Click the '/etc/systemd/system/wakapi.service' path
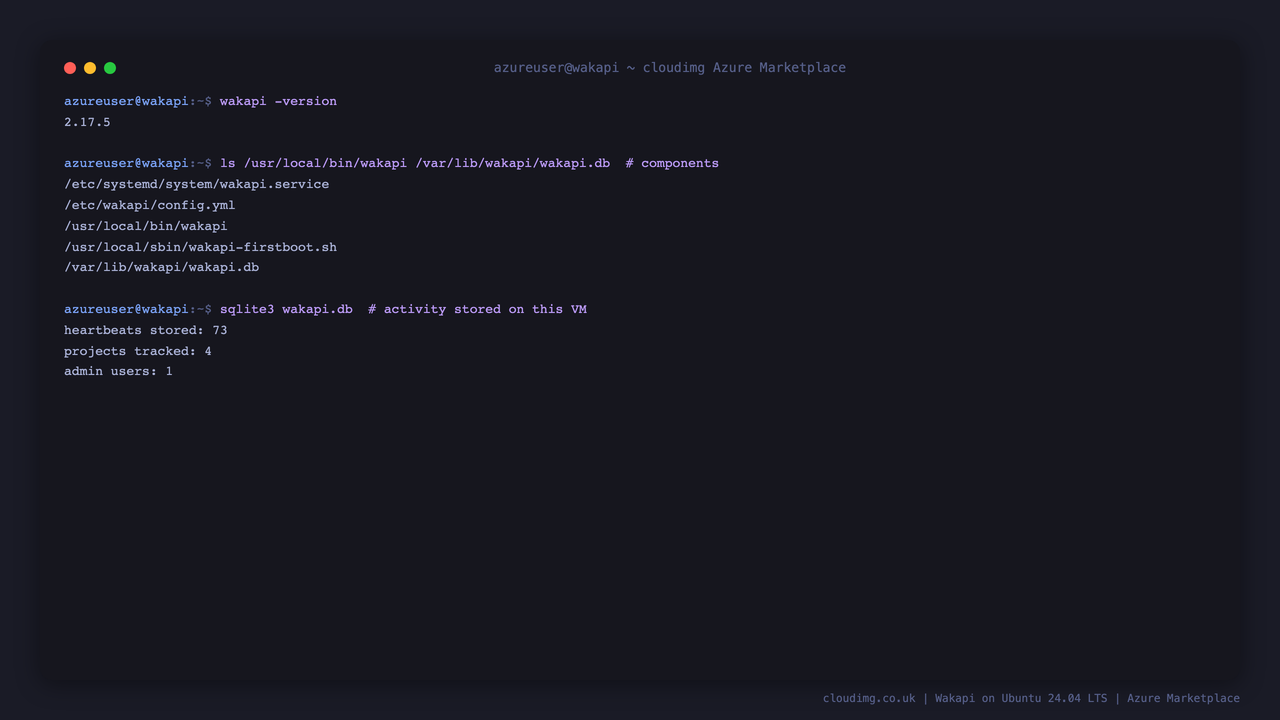 (x=196, y=184)
